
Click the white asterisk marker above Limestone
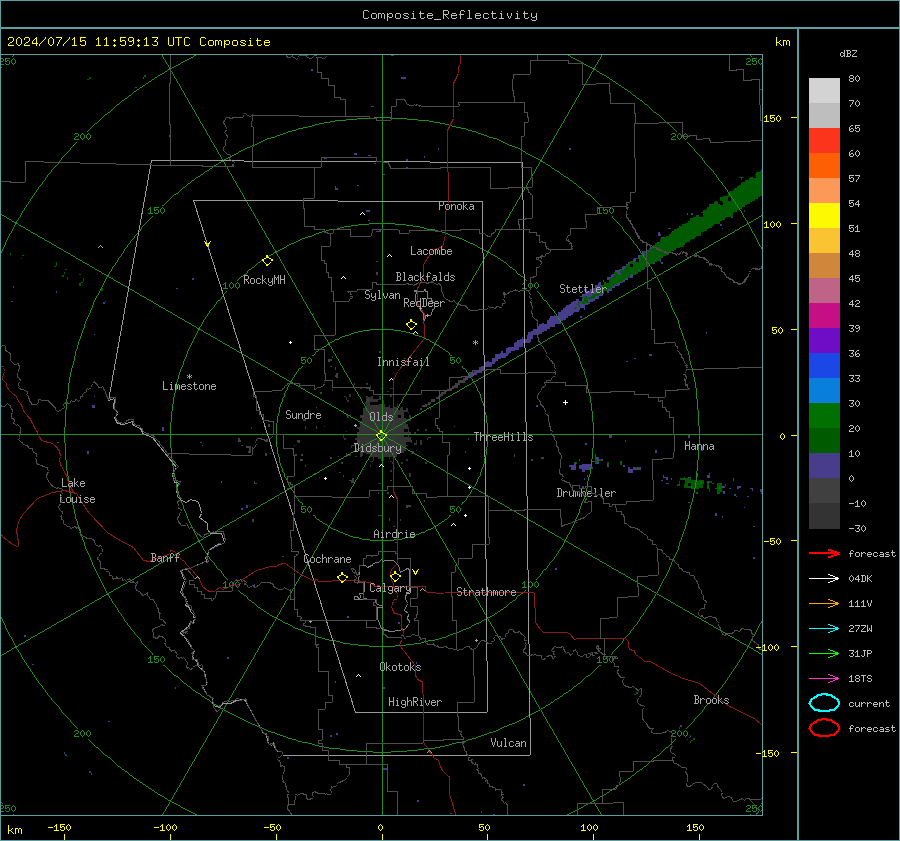click(189, 377)
